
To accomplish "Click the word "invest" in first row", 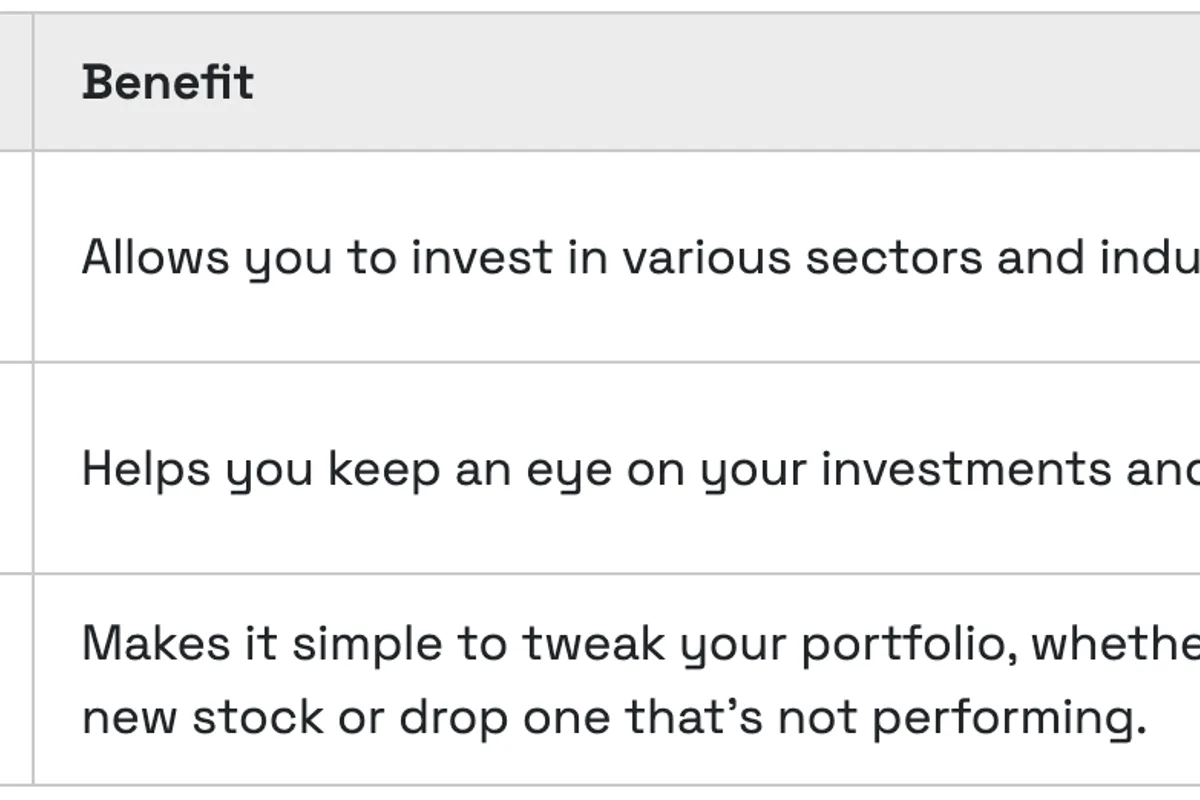I will 482,258.
